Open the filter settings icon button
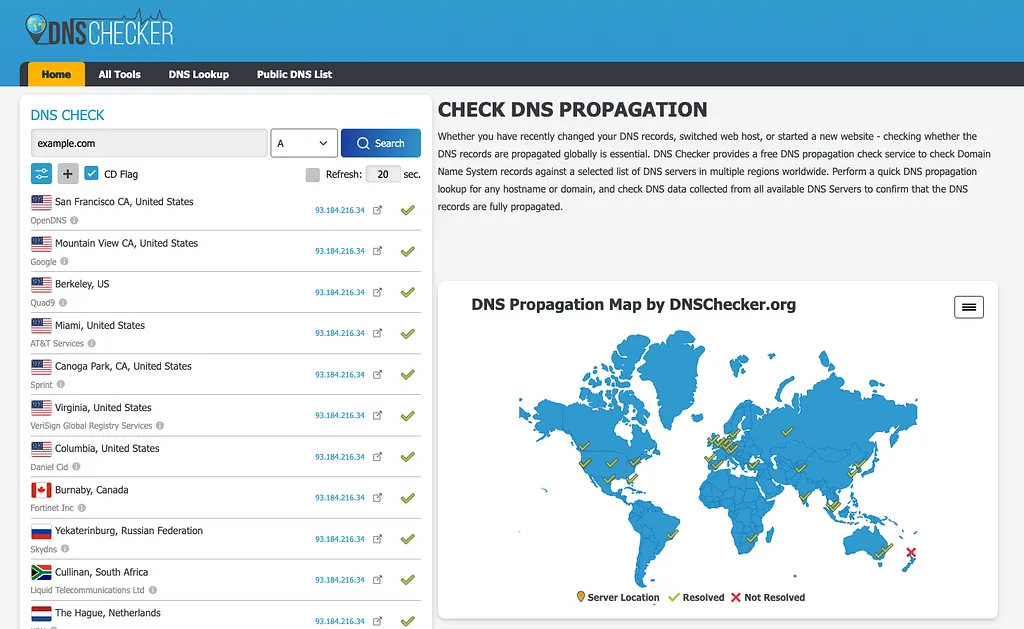 (x=41, y=174)
